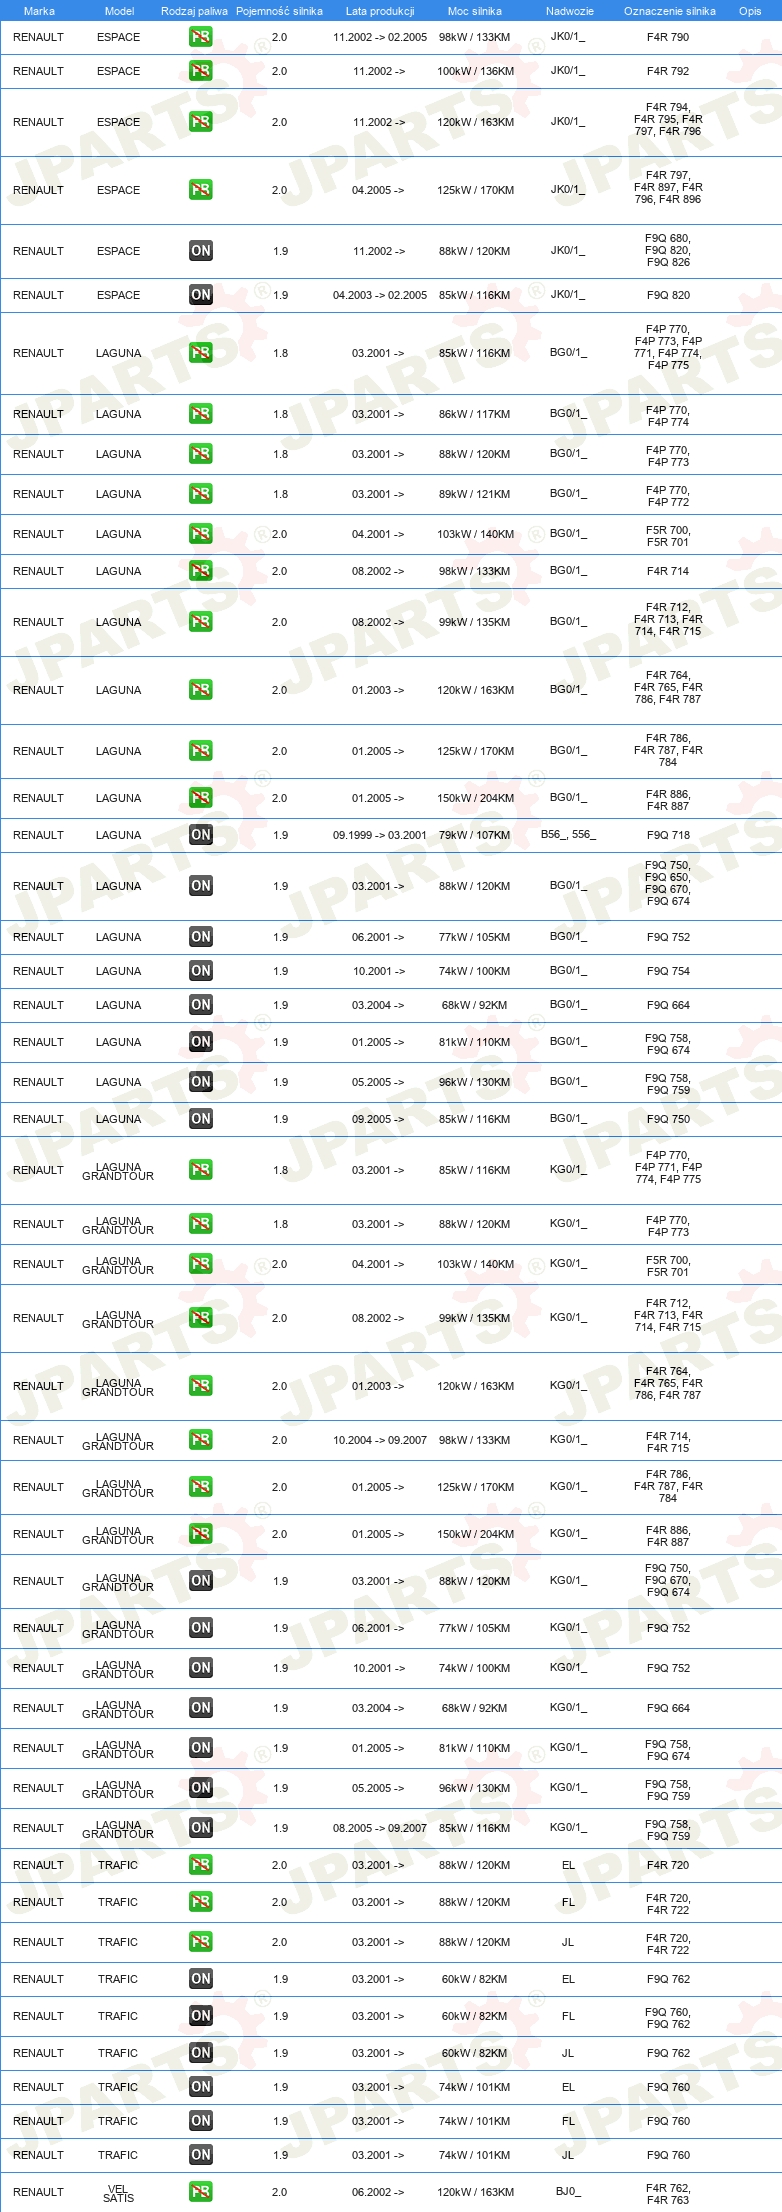Select body code 'B56_, 556_'

point(568,834)
